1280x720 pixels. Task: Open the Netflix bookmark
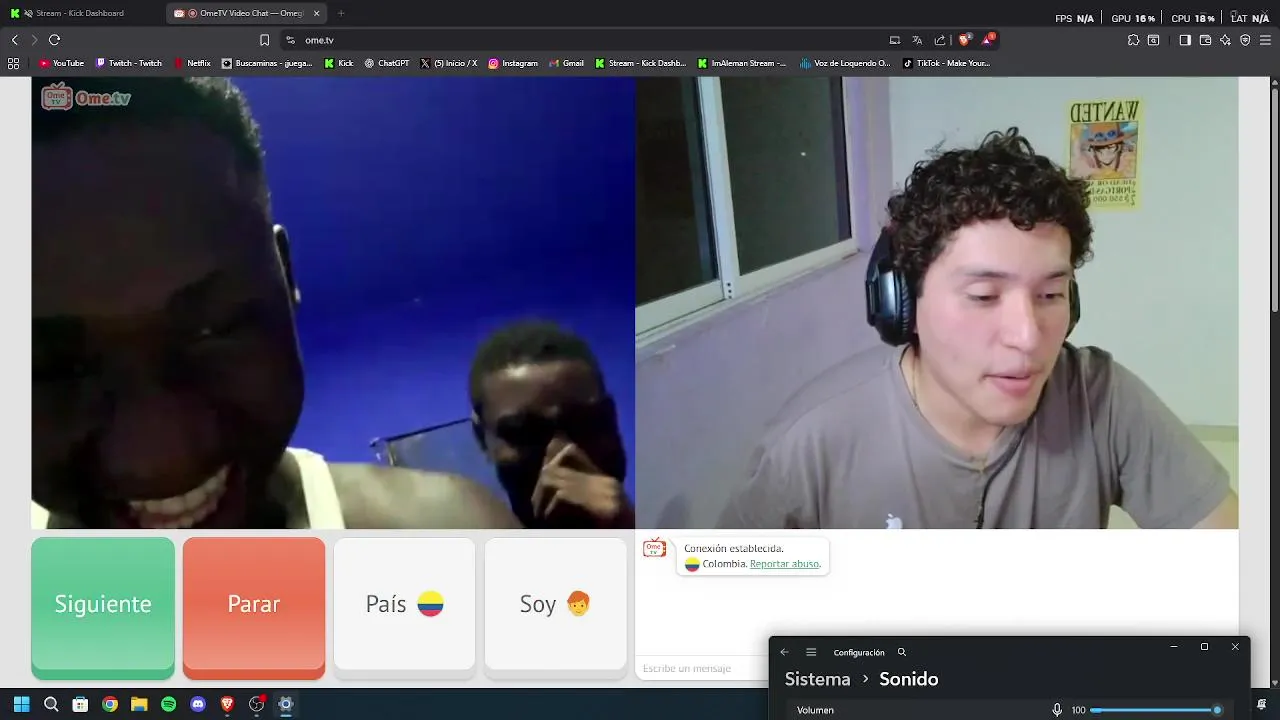click(192, 63)
